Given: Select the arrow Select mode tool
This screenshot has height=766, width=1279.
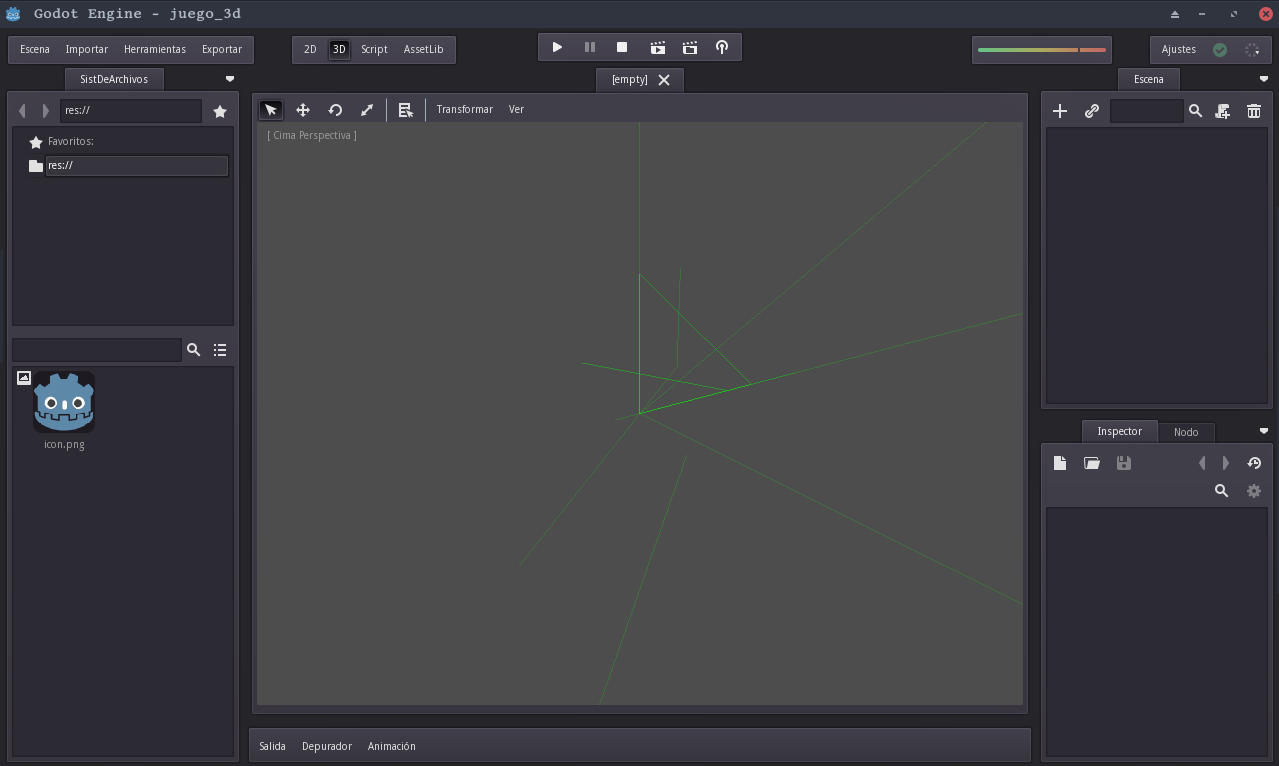Looking at the screenshot, I should [270, 110].
